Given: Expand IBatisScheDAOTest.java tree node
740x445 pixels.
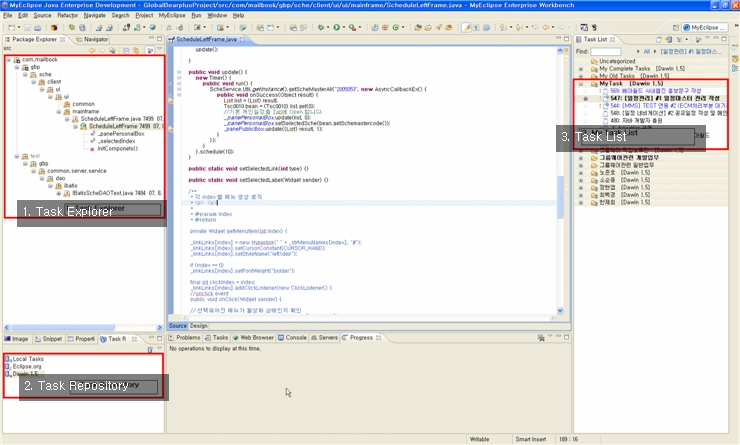Looking at the screenshot, I should 59,193.
